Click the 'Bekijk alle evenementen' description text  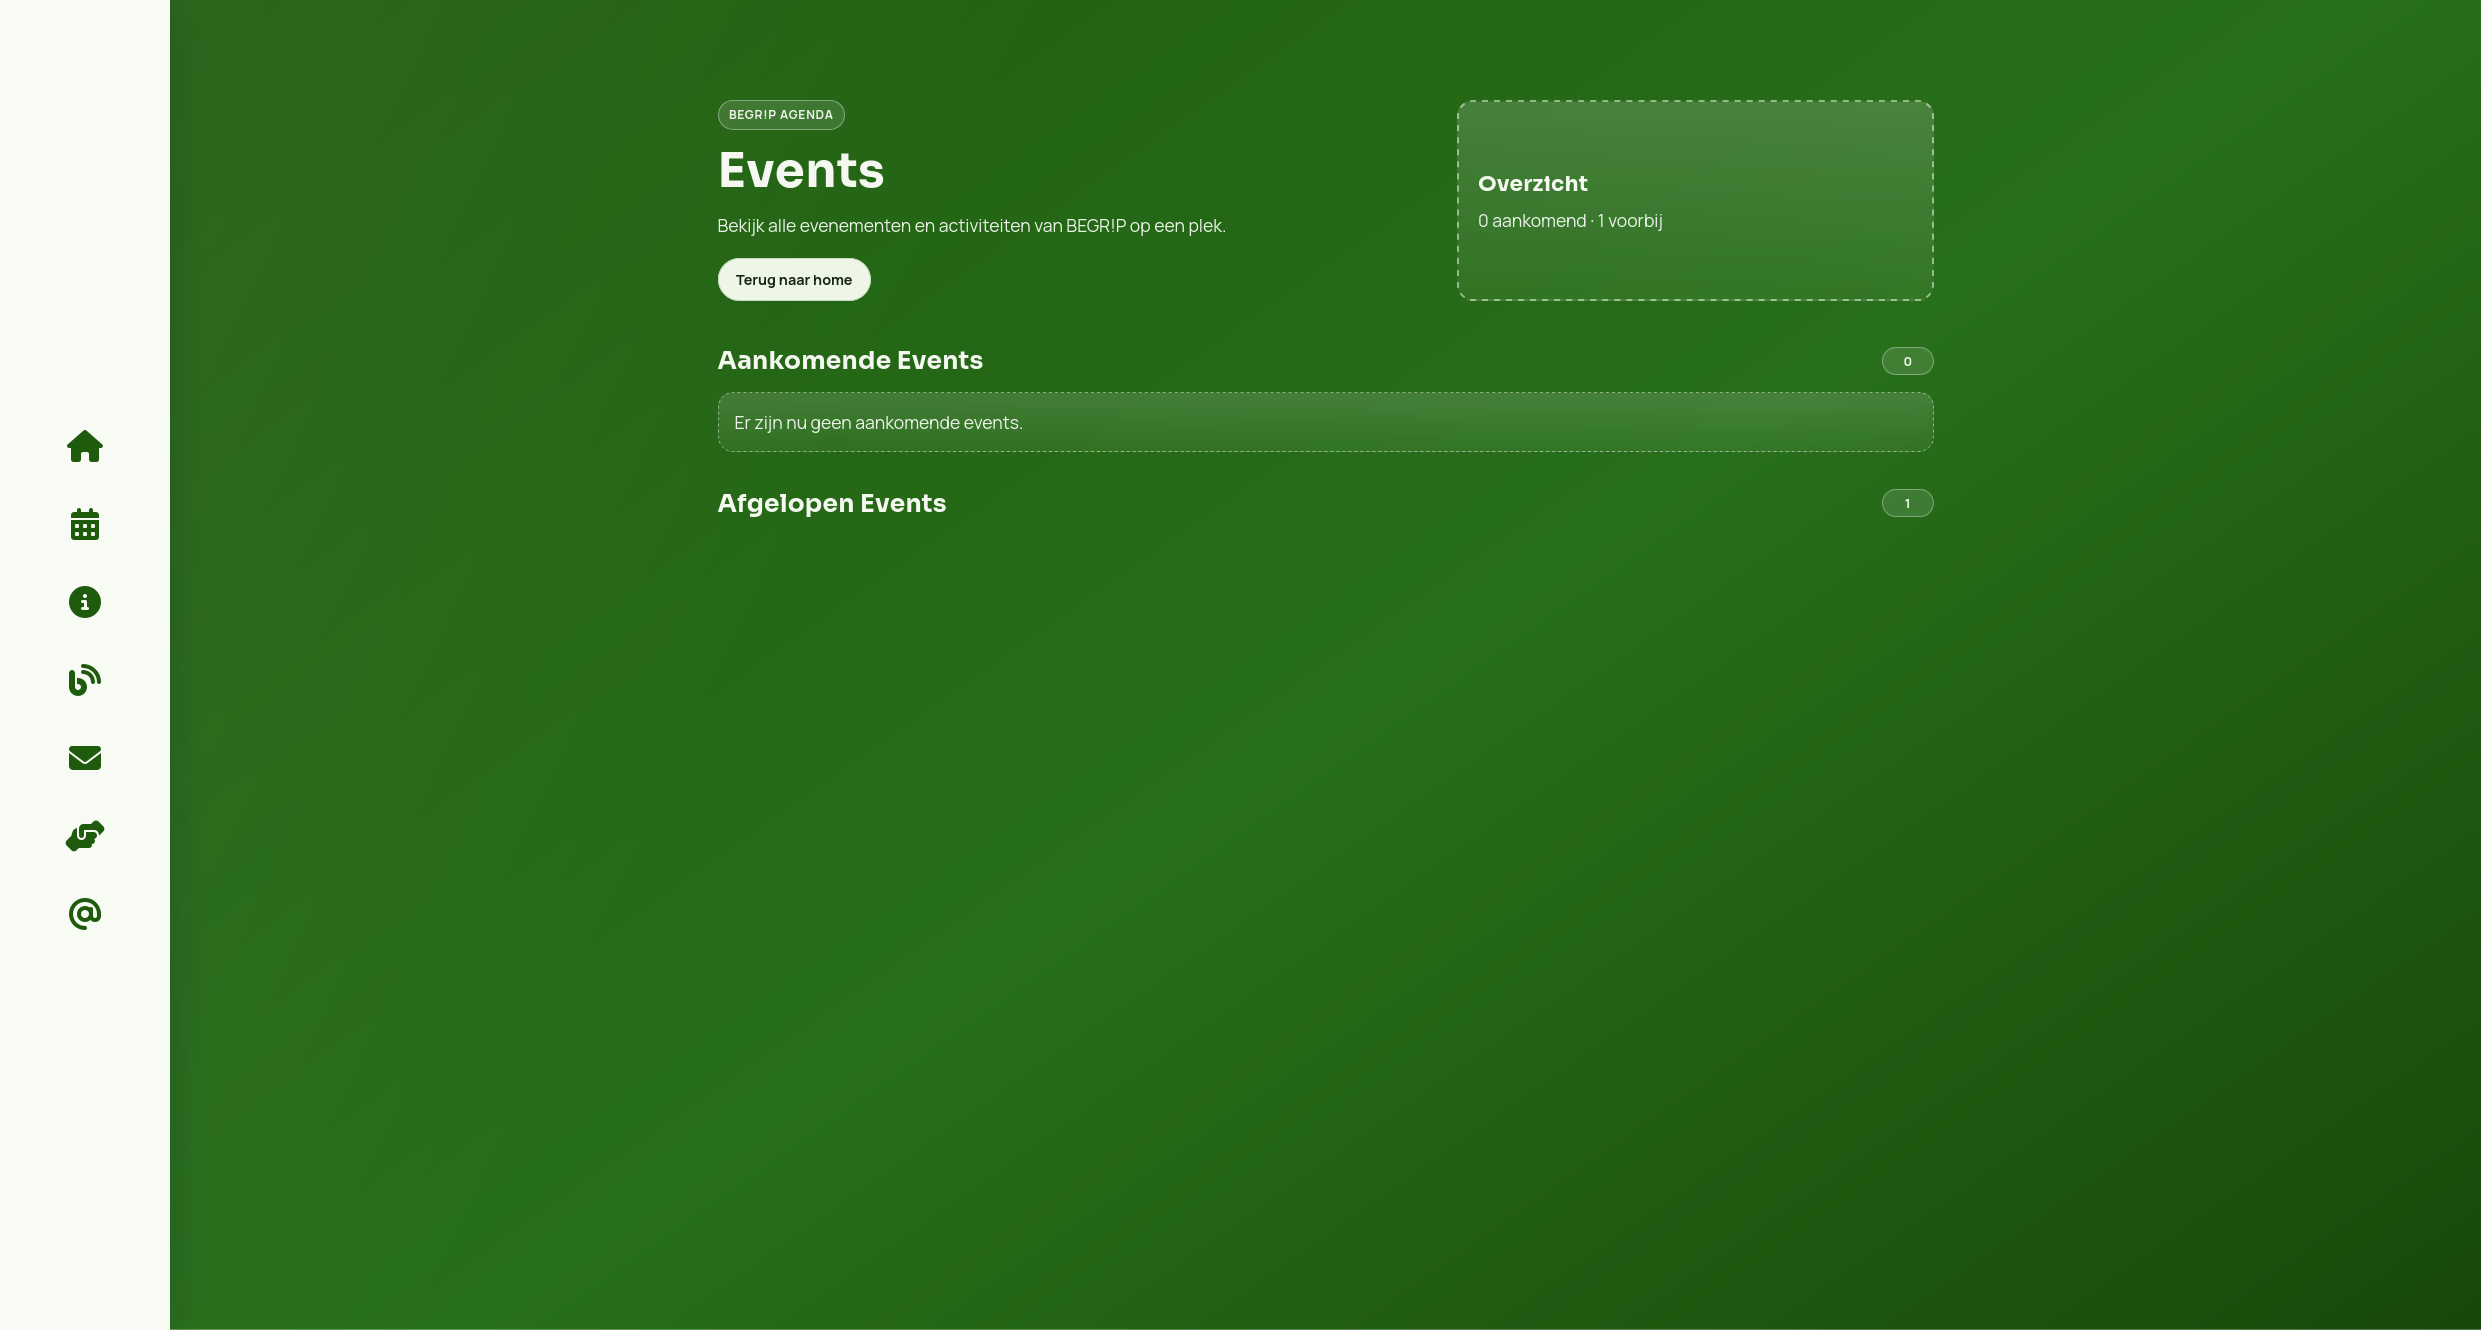pos(971,226)
